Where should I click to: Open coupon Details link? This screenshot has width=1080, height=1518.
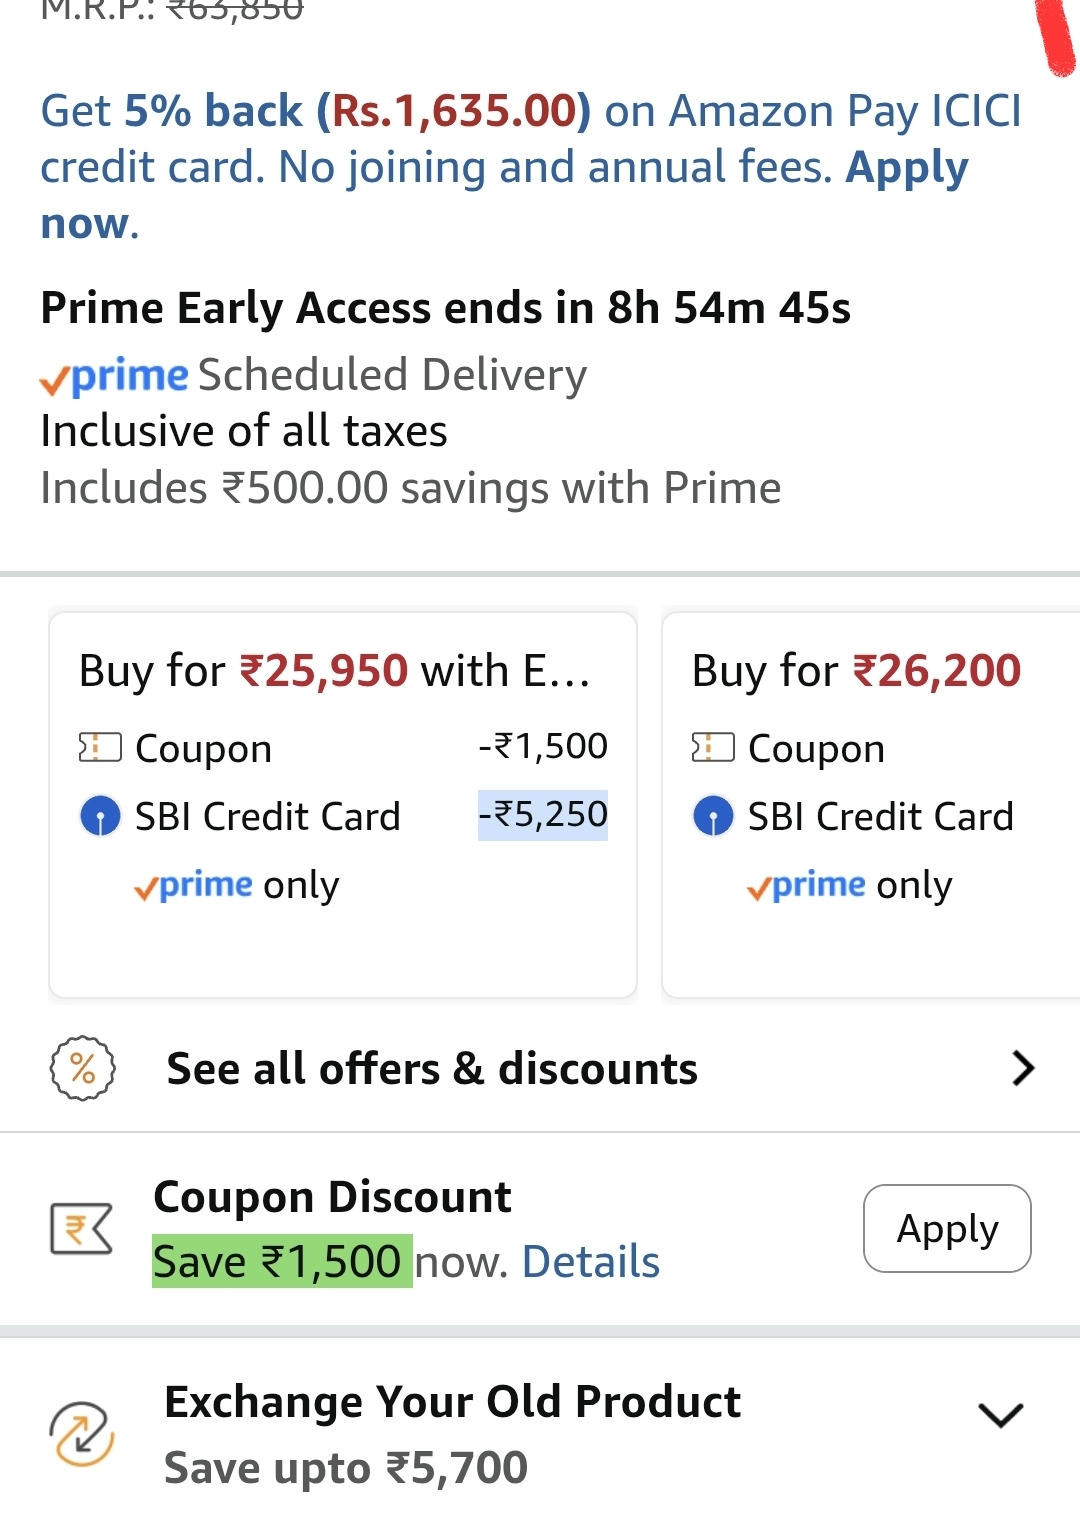click(591, 1262)
